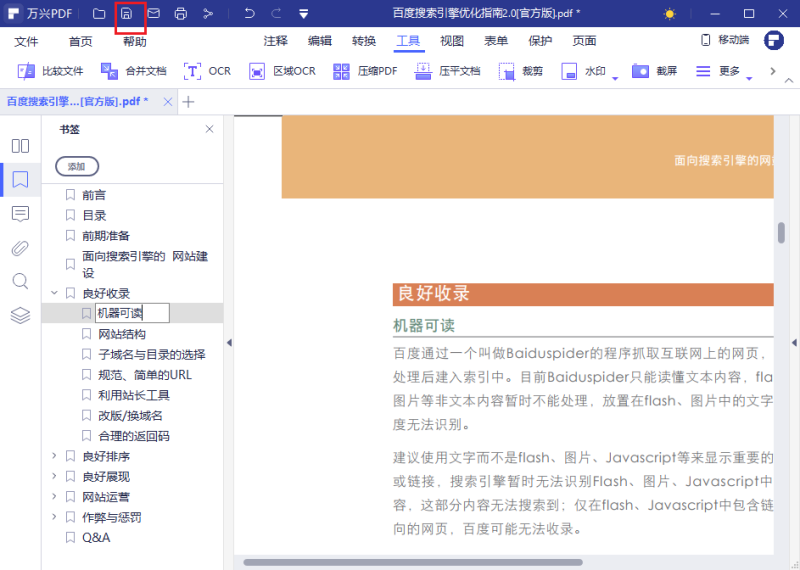This screenshot has height=570, width=800.
Task: Switch theme using the sun icon
Action: click(x=669, y=14)
